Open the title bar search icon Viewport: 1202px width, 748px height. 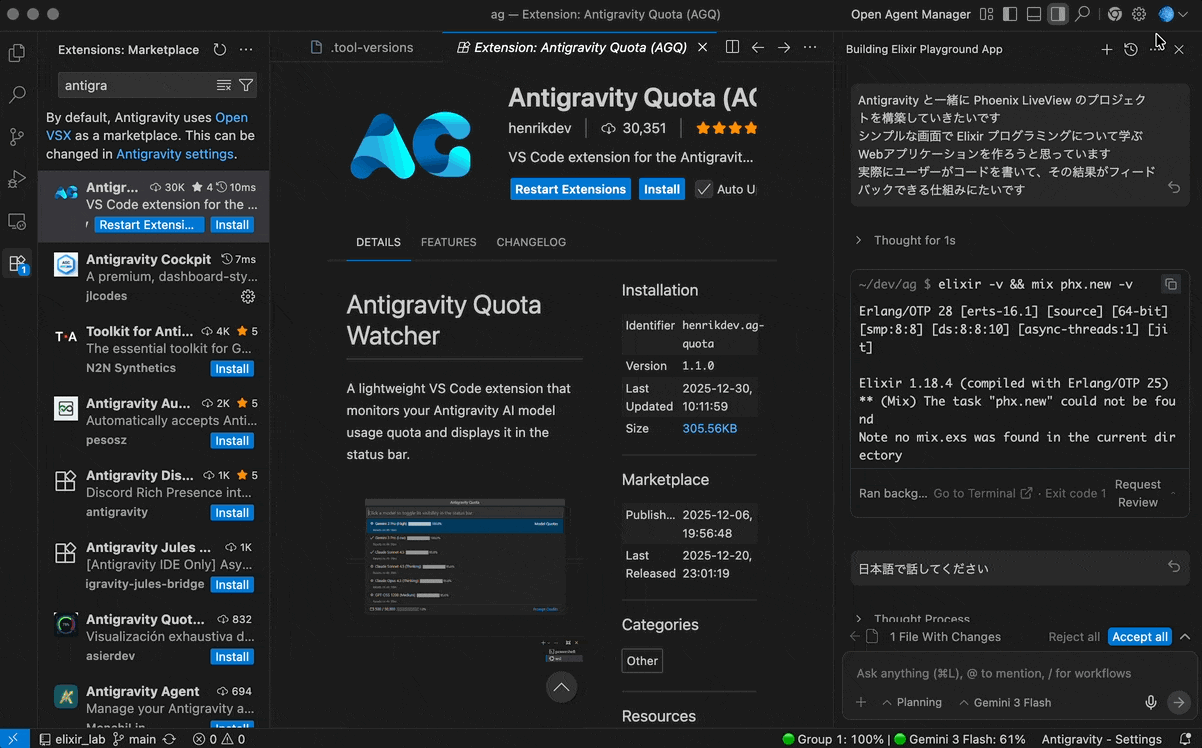[1082, 14]
